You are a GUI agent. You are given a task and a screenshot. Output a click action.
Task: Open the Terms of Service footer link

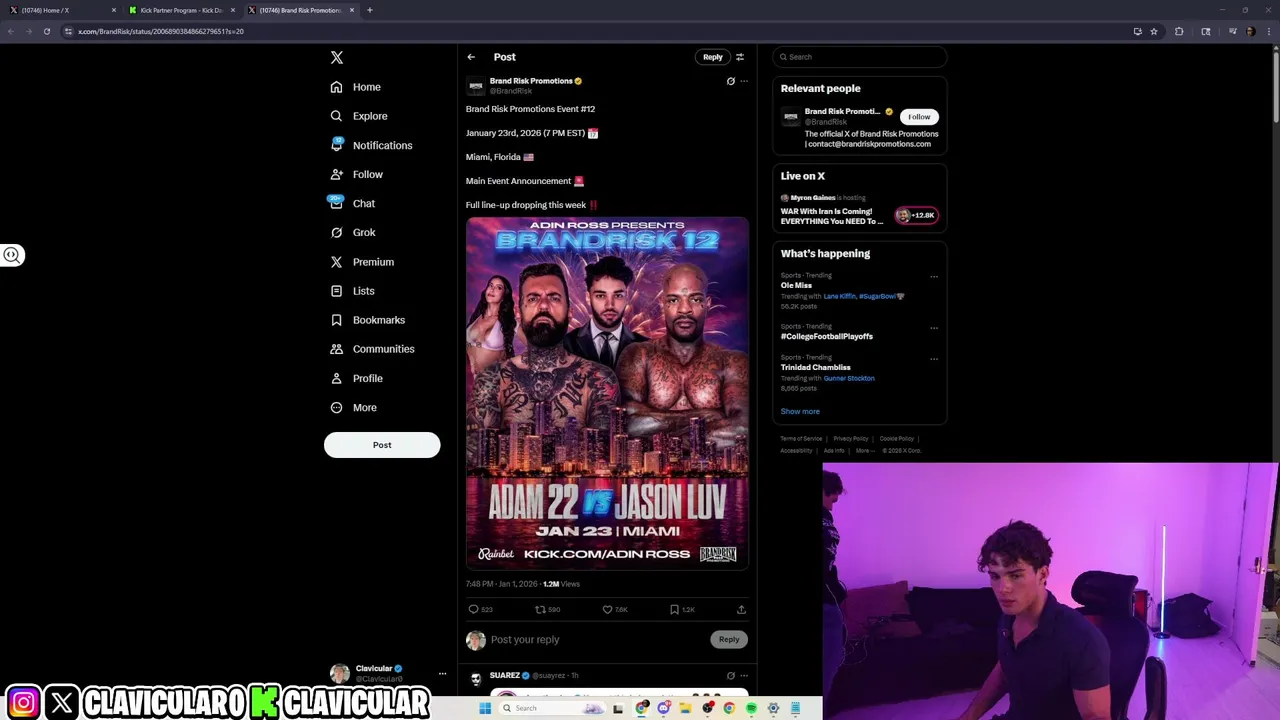[801, 439]
